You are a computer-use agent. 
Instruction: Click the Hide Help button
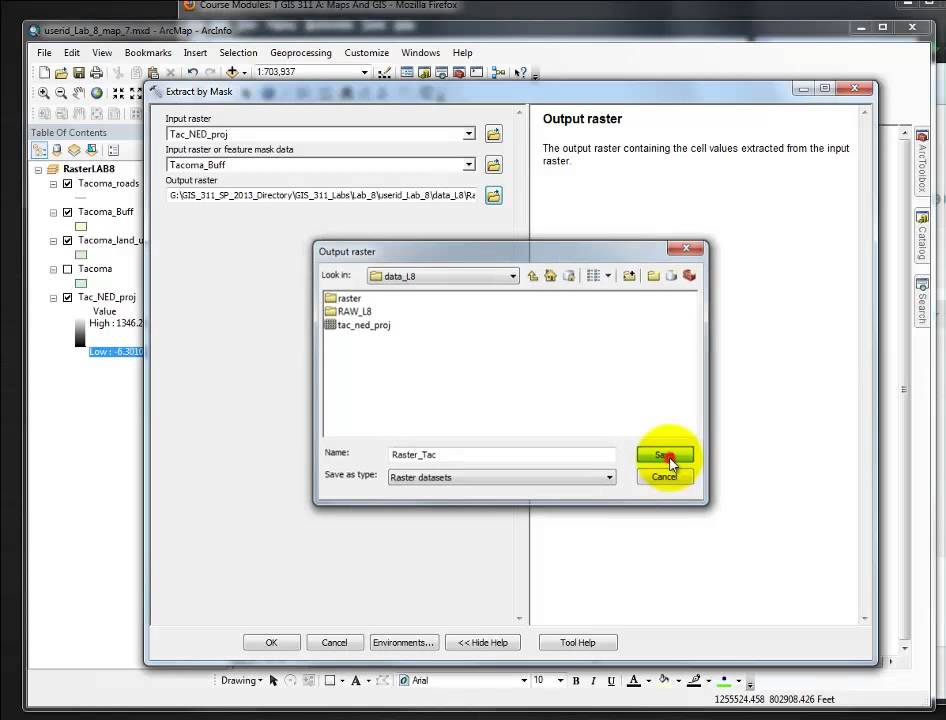coord(483,643)
